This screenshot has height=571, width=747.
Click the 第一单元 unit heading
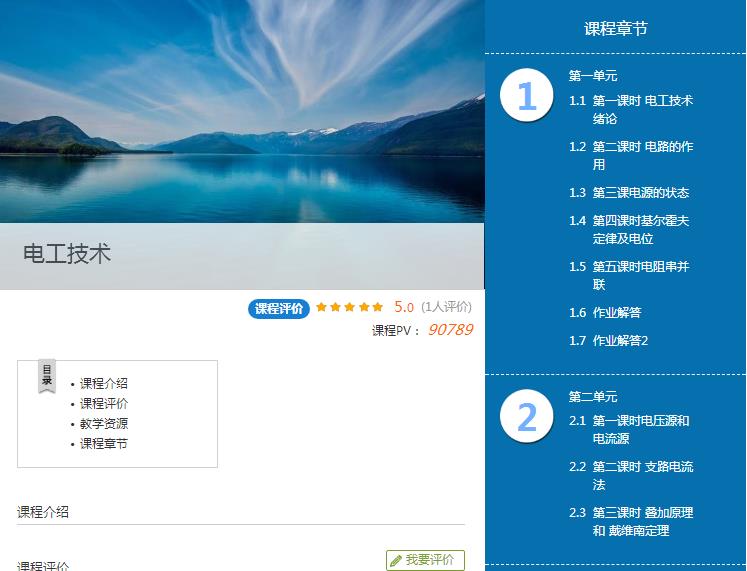tap(593, 76)
